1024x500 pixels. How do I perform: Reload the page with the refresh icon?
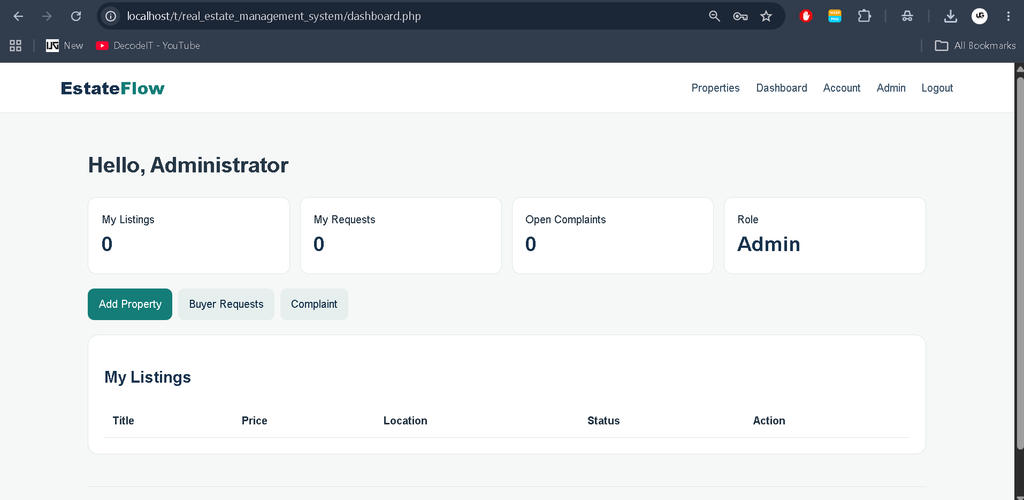pyautogui.click(x=76, y=16)
